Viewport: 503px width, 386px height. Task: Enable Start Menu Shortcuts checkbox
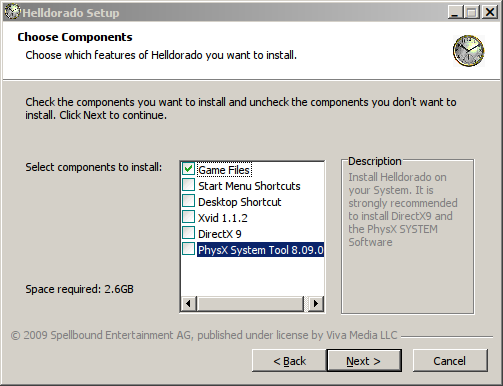(188, 185)
